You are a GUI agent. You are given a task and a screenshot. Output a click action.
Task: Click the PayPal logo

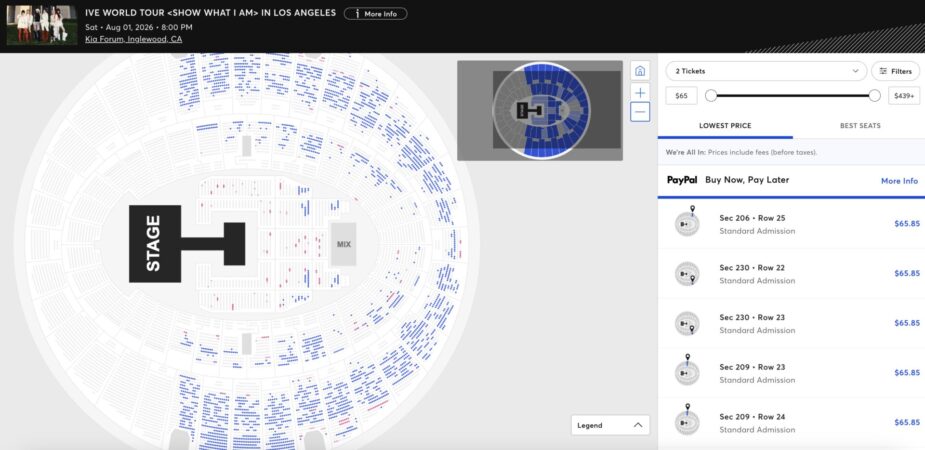coord(683,180)
